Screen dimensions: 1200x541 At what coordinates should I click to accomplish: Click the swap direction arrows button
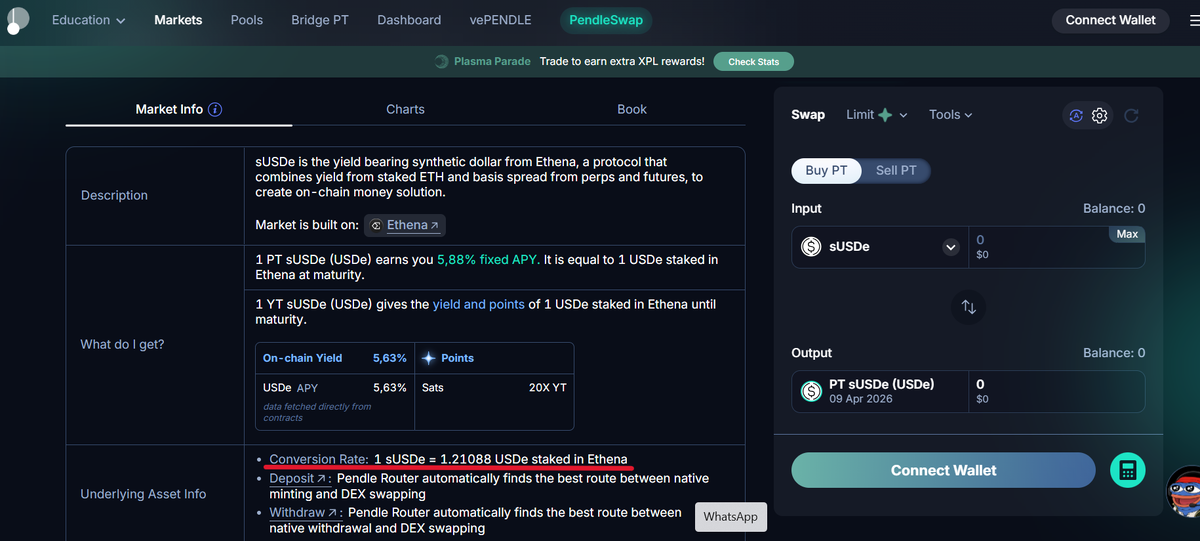(x=968, y=307)
